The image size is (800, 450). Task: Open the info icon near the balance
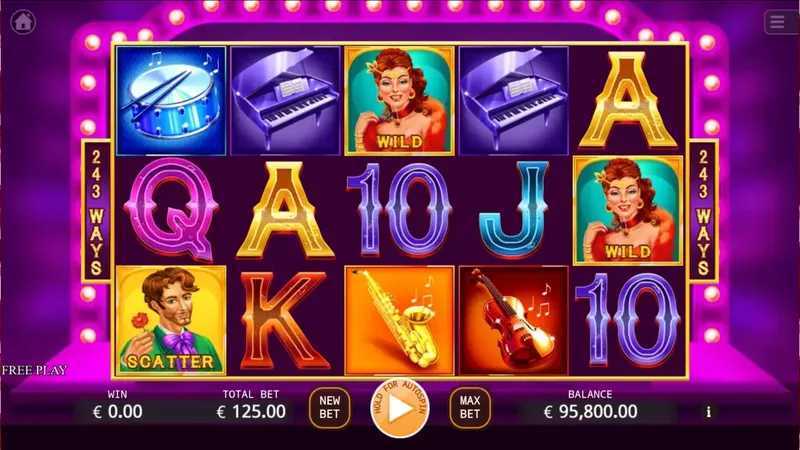click(x=708, y=412)
